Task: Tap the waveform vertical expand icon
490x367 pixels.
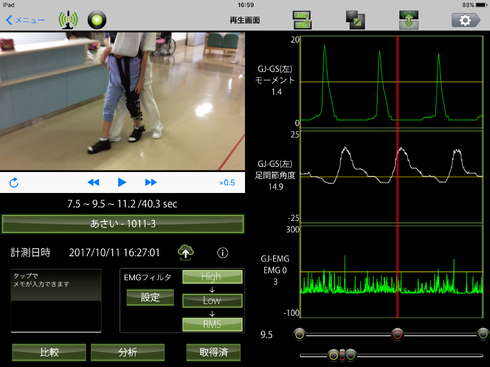Action: coord(409,20)
